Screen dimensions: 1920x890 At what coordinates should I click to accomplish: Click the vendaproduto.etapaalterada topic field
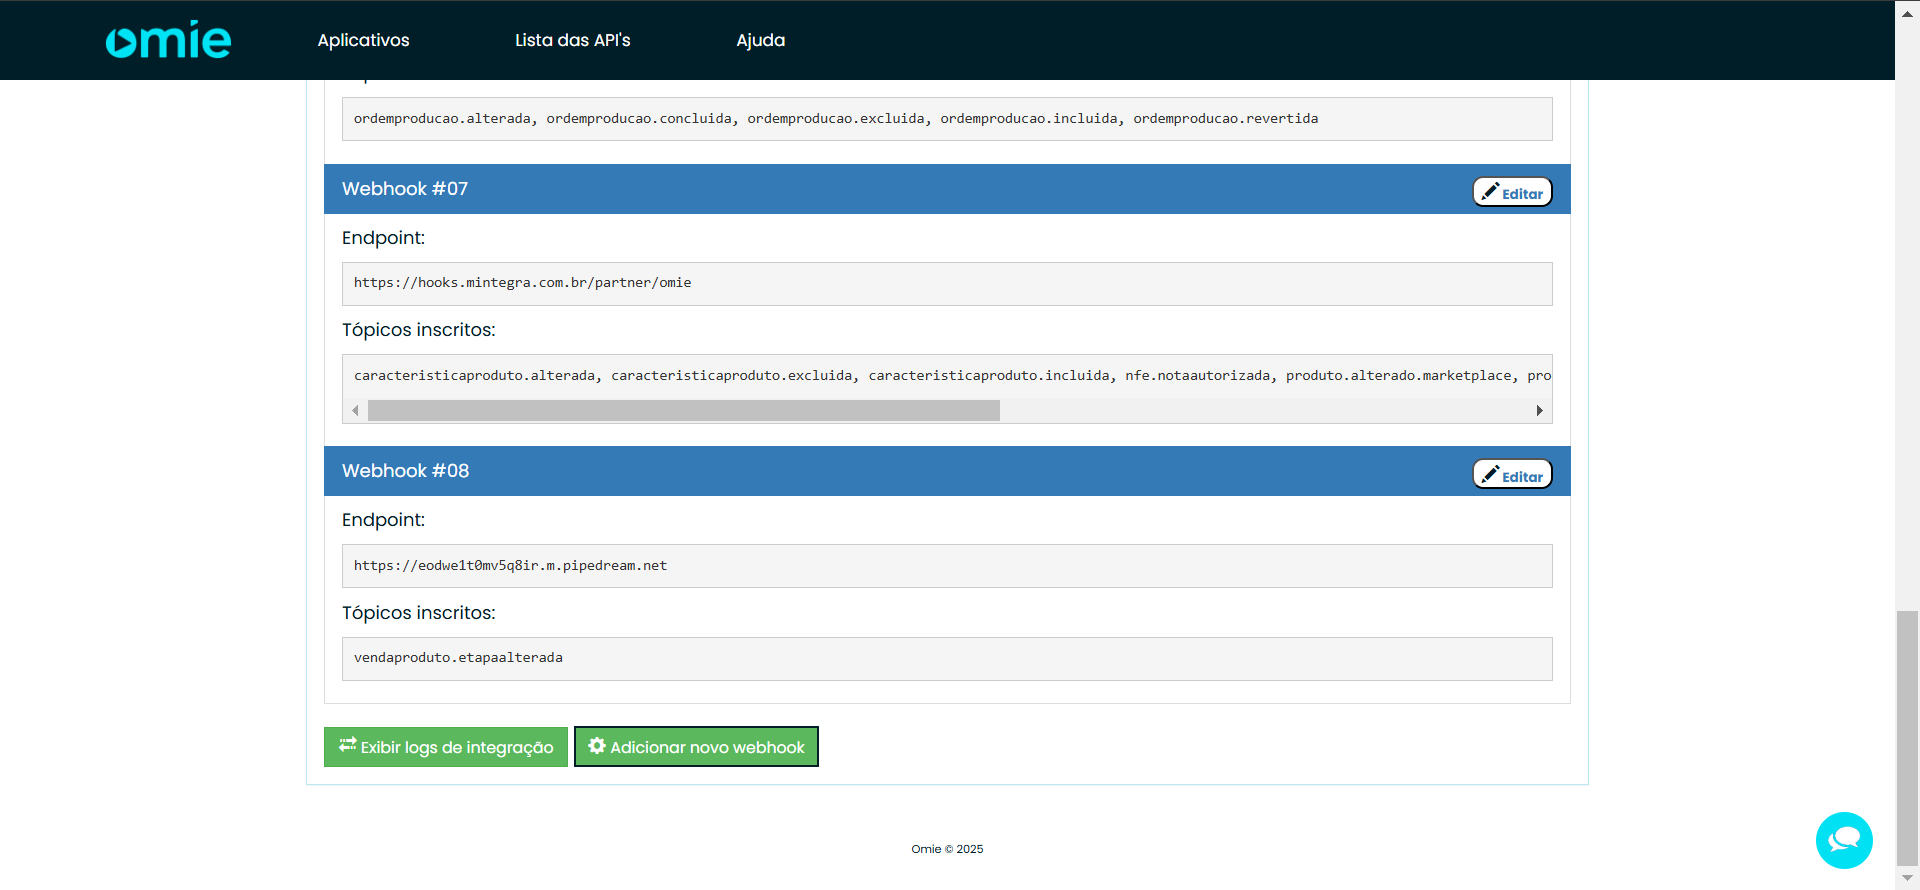click(x=947, y=659)
